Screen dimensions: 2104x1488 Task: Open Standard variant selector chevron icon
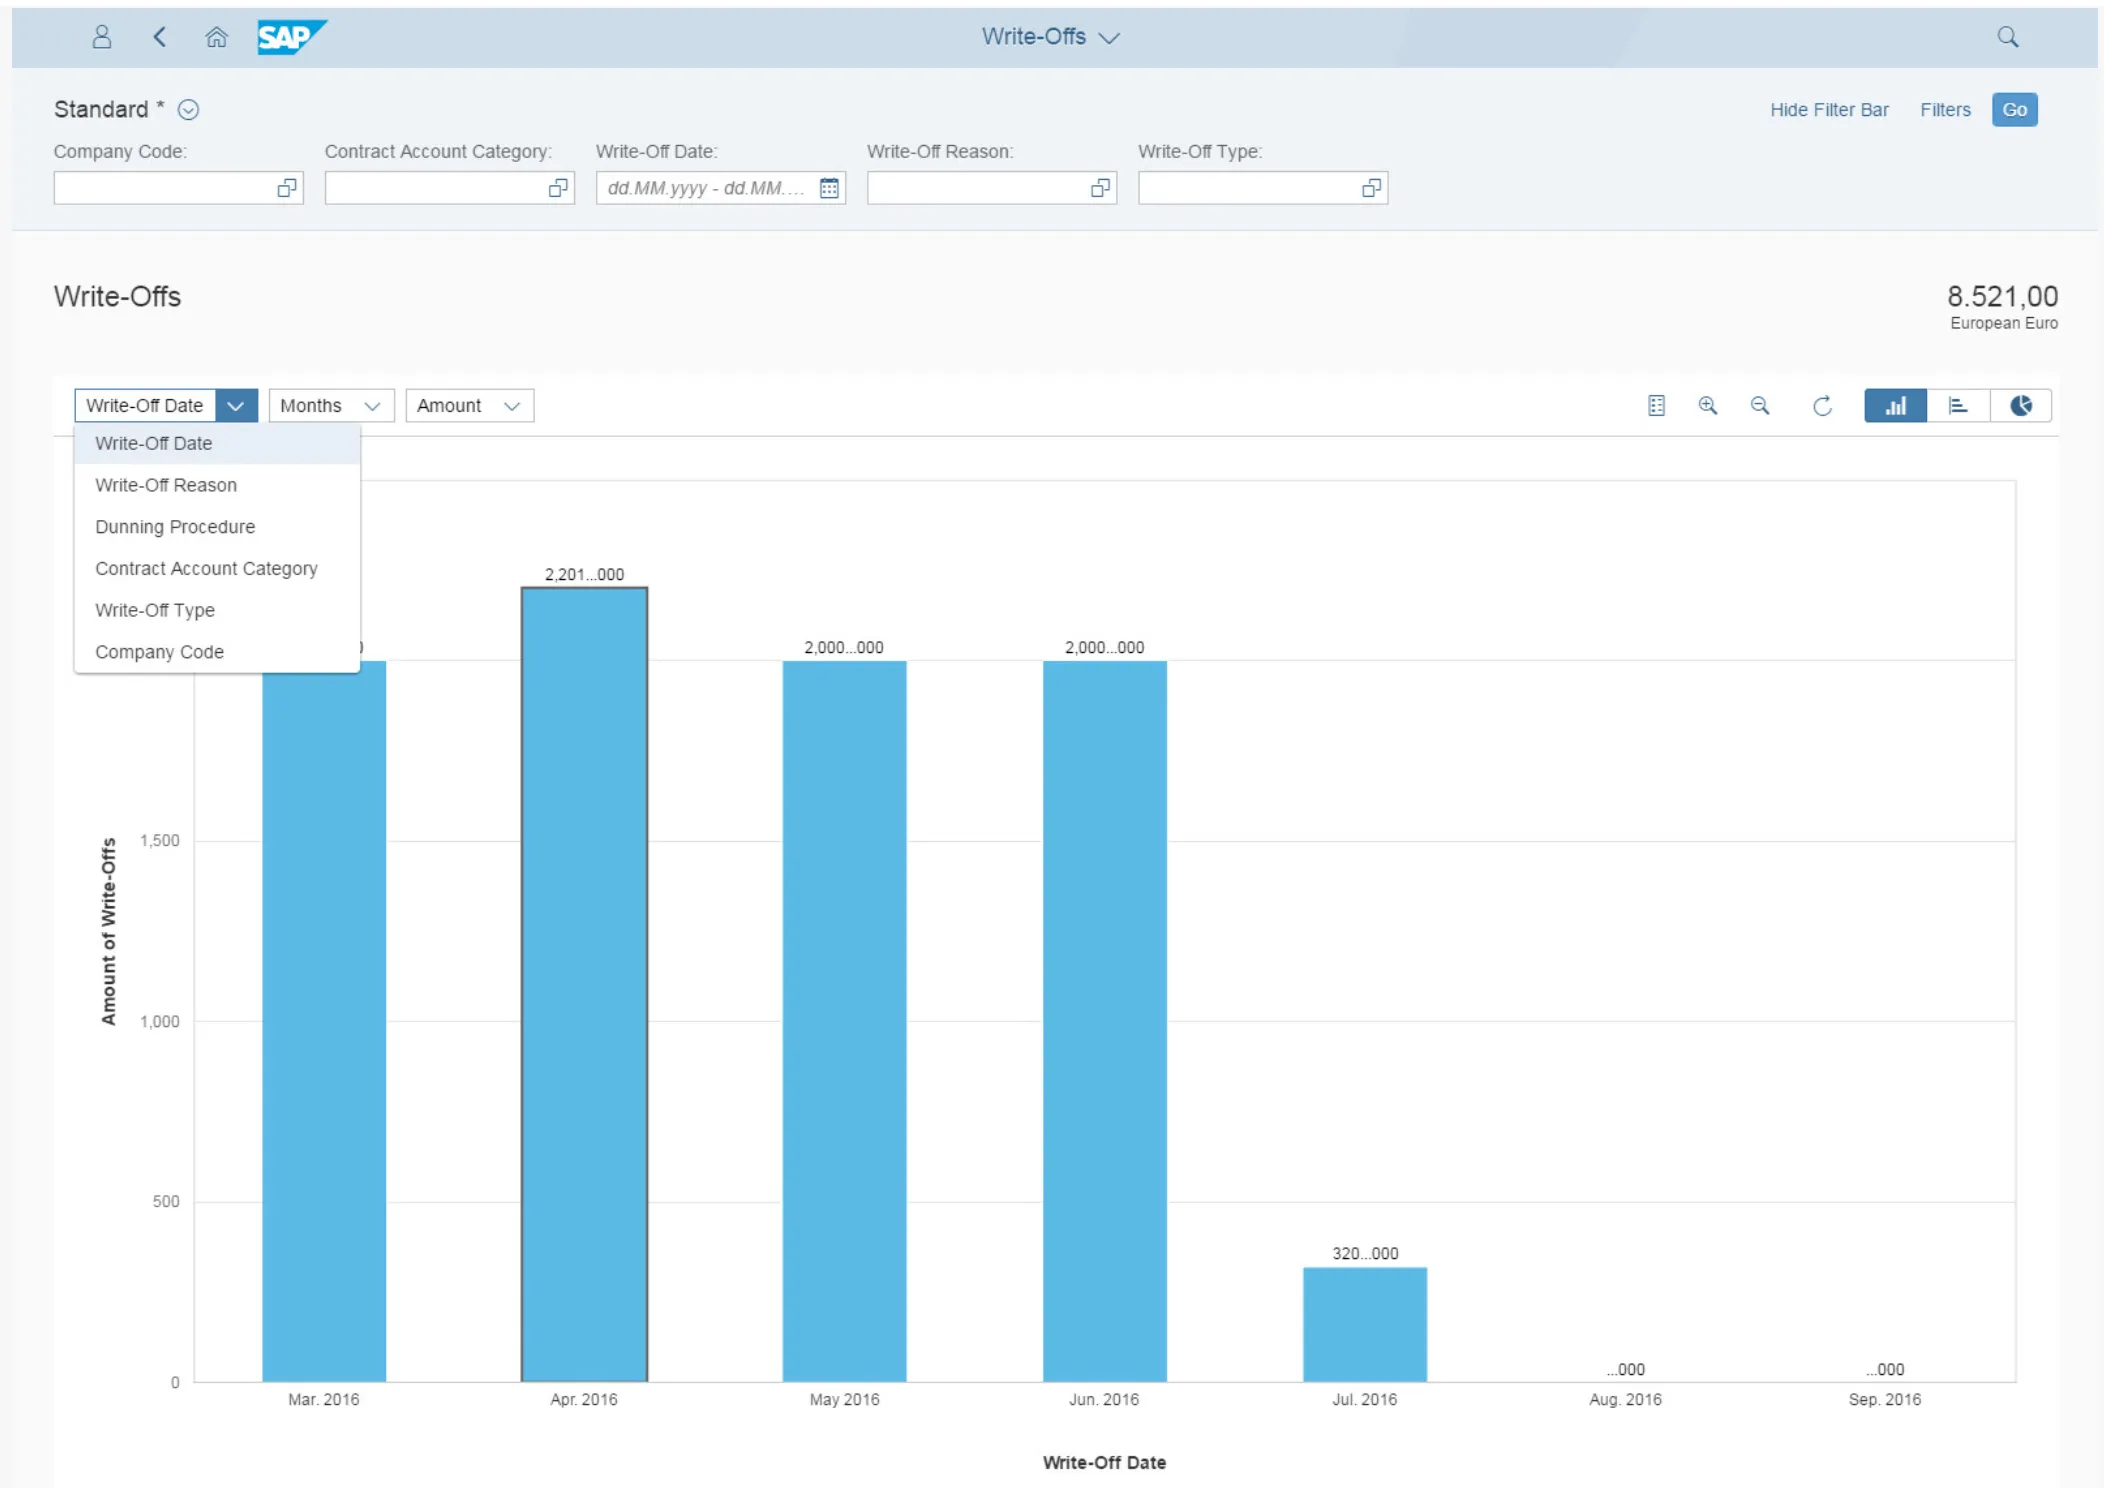tap(188, 109)
